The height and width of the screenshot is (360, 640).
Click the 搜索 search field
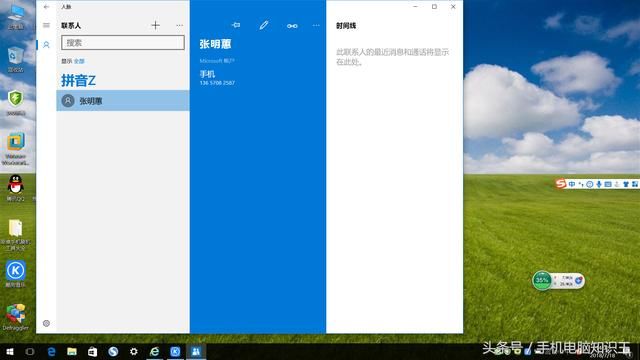point(123,42)
